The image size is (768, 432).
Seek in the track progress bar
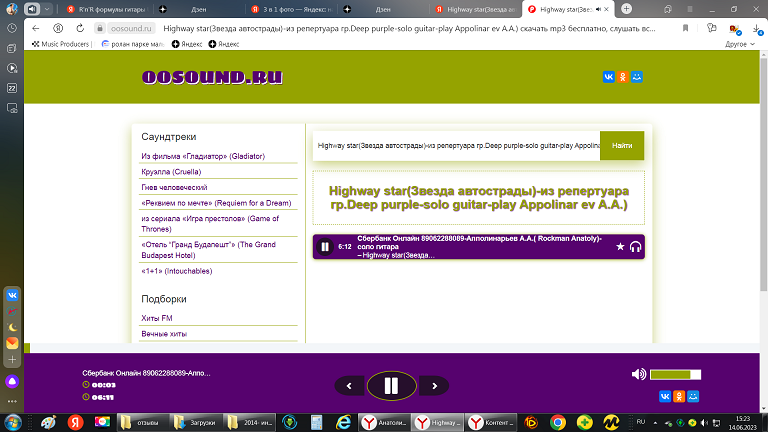click(392, 348)
